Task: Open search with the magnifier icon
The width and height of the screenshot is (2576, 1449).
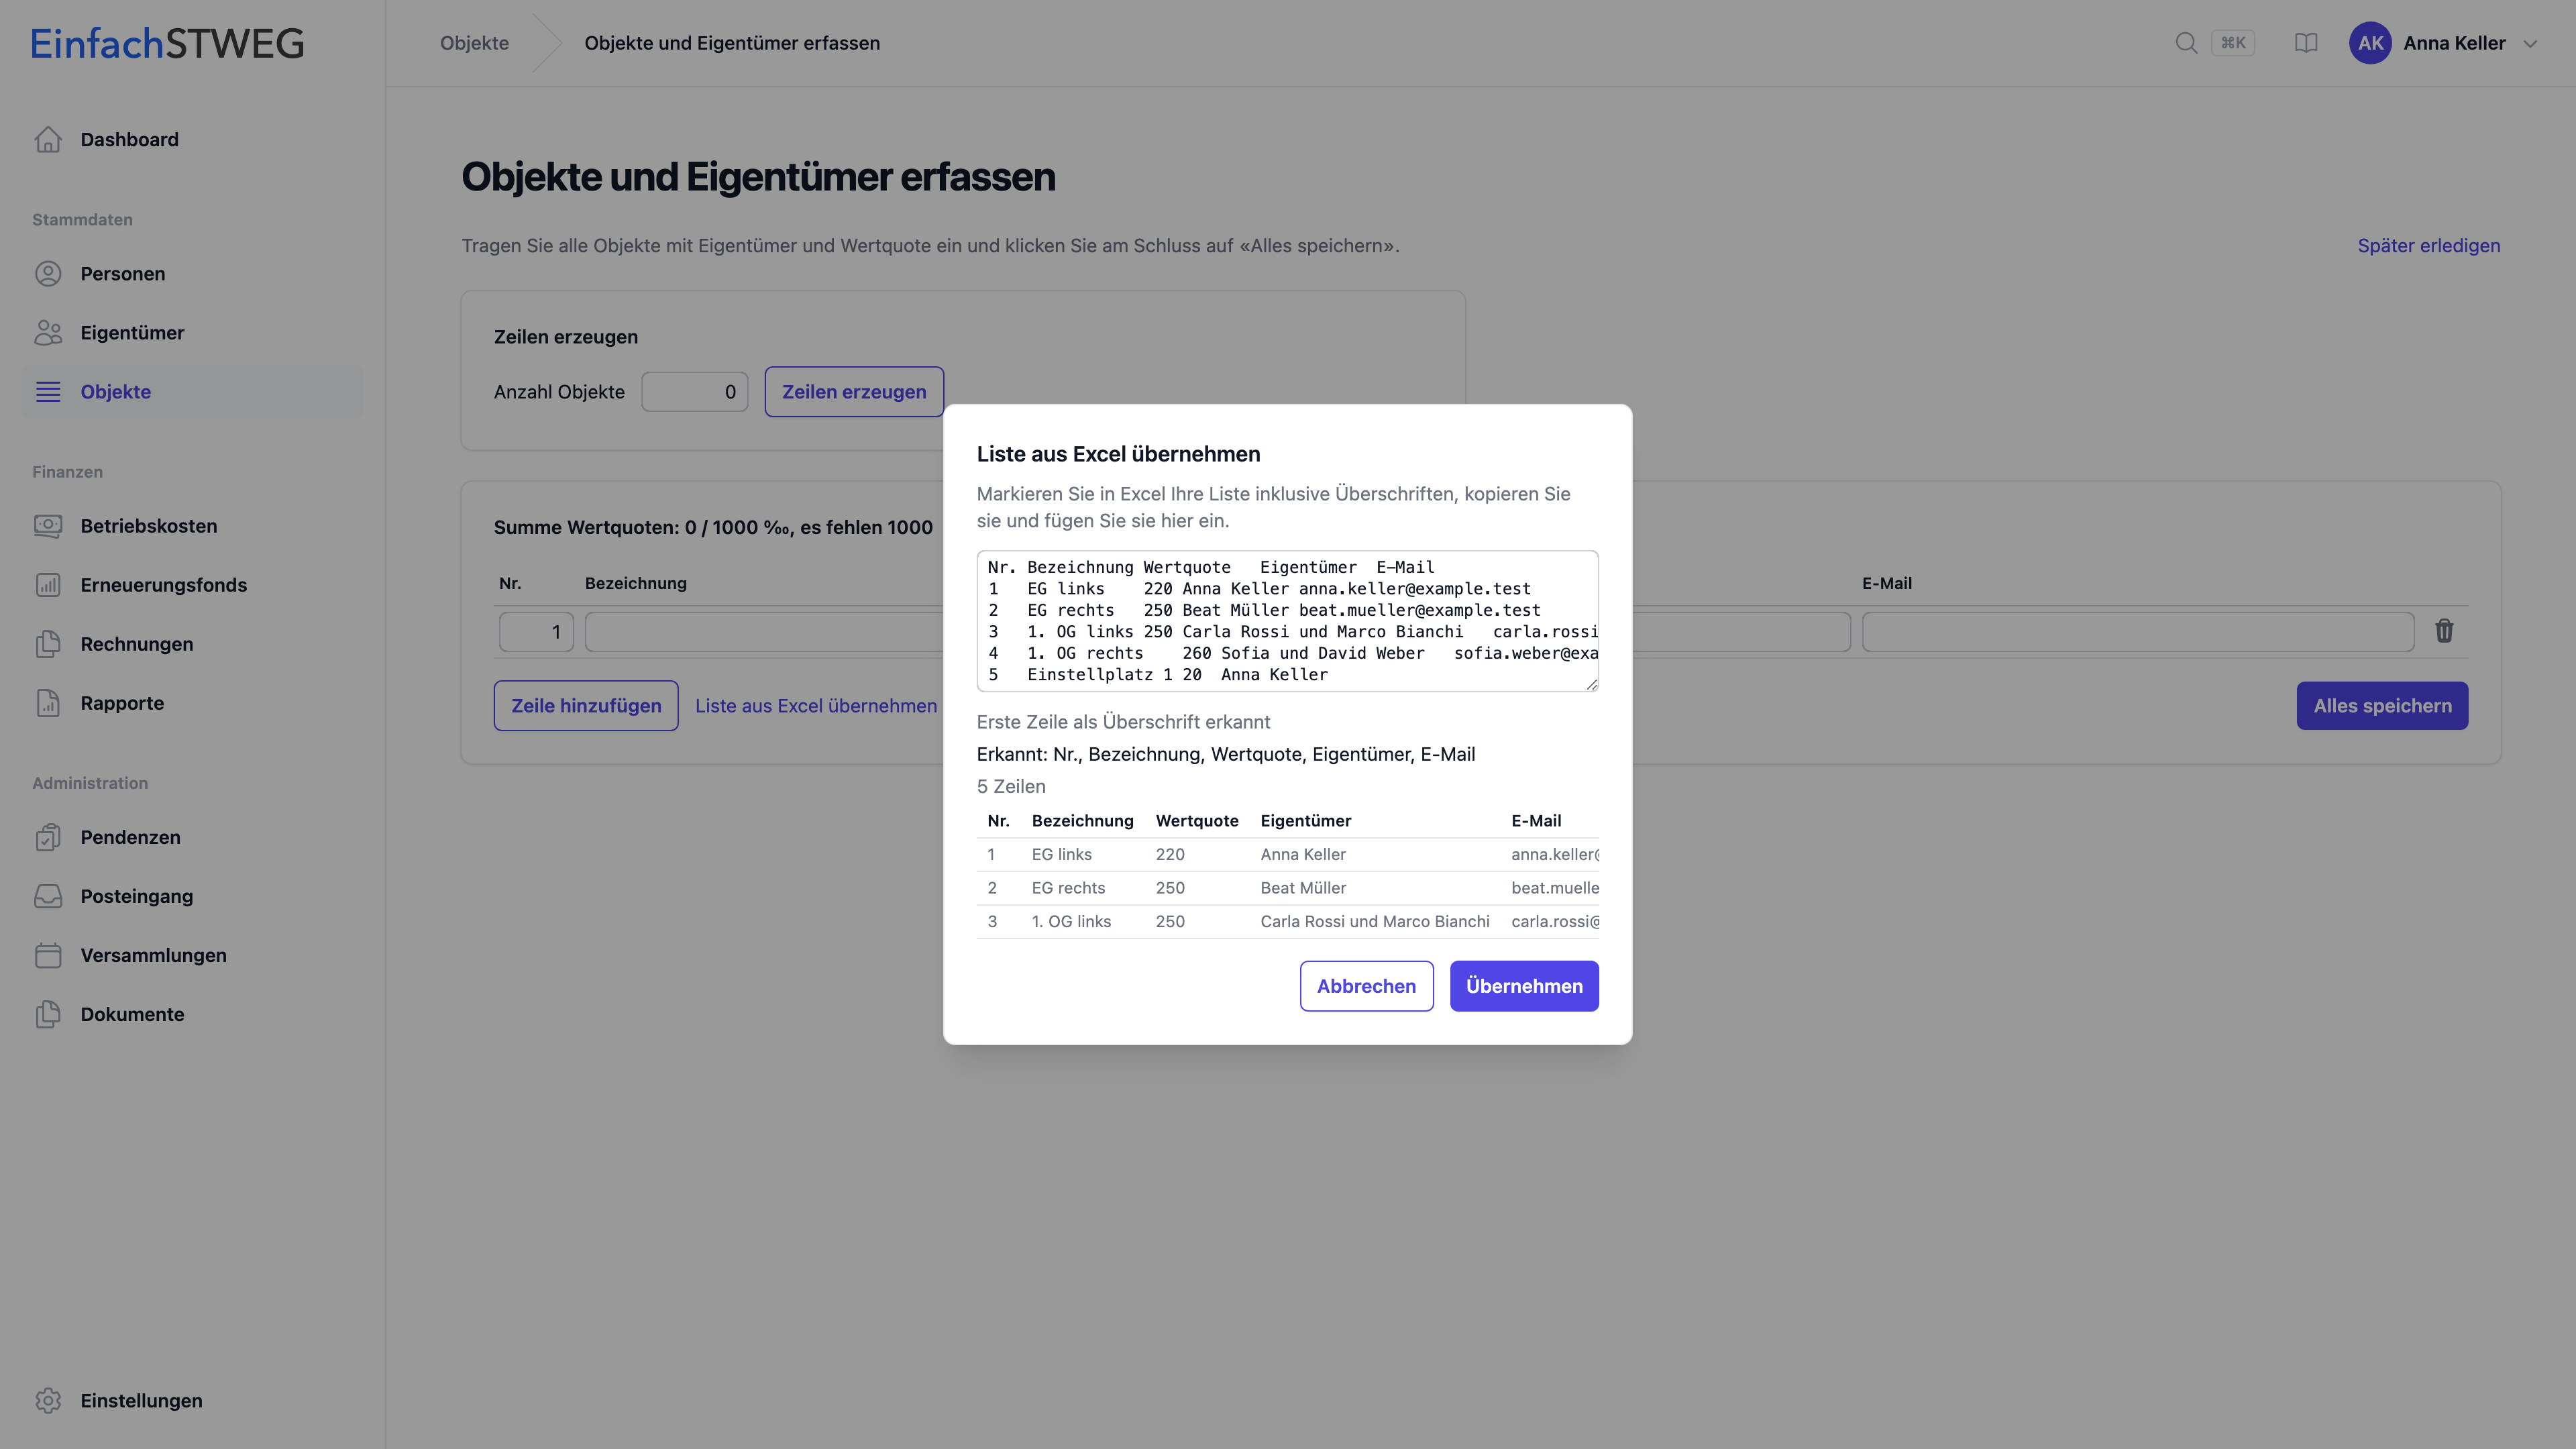Action: (x=2186, y=43)
